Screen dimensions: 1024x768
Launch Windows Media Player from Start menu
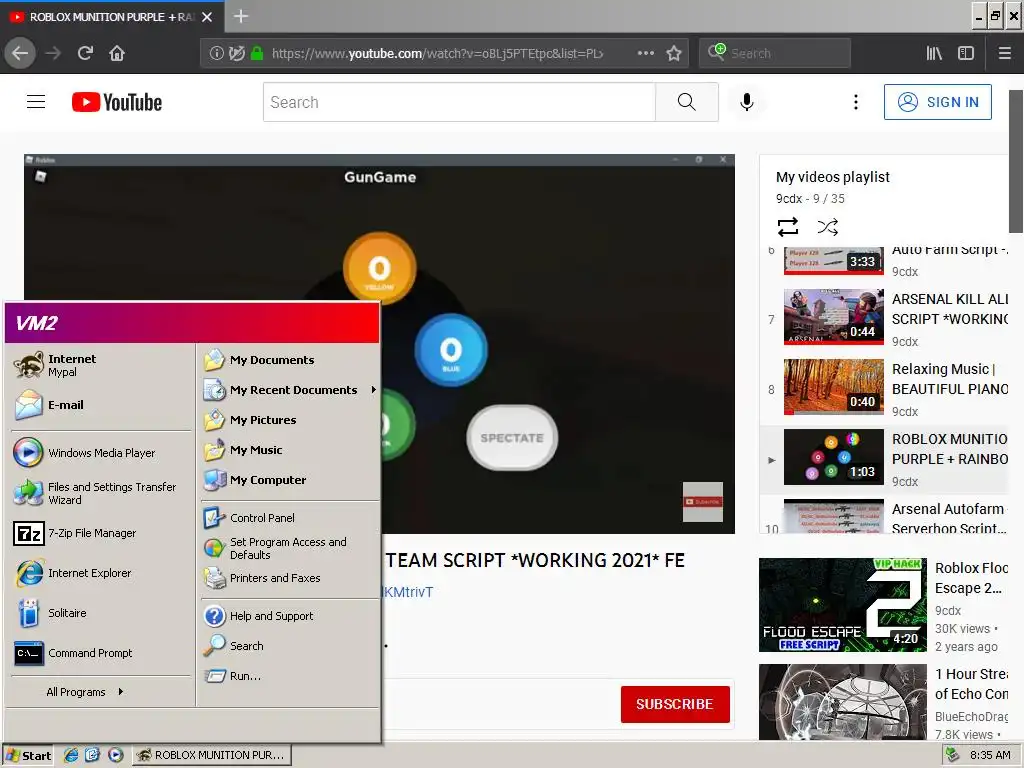pyautogui.click(x=101, y=453)
